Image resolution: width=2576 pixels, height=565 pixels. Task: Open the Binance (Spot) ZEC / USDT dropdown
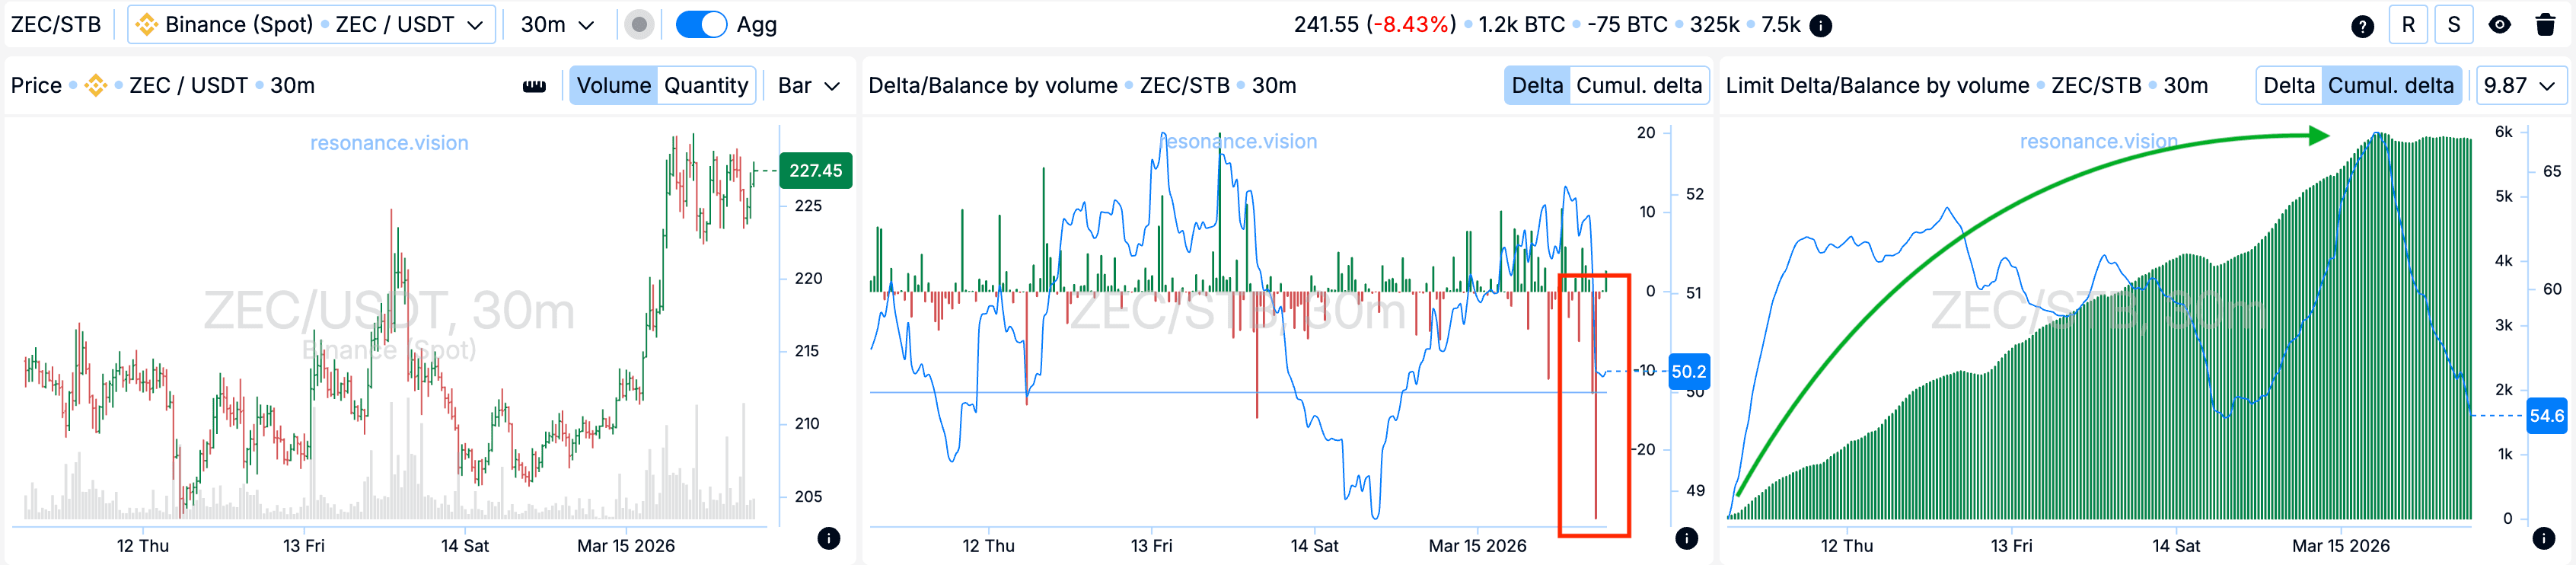[312, 25]
